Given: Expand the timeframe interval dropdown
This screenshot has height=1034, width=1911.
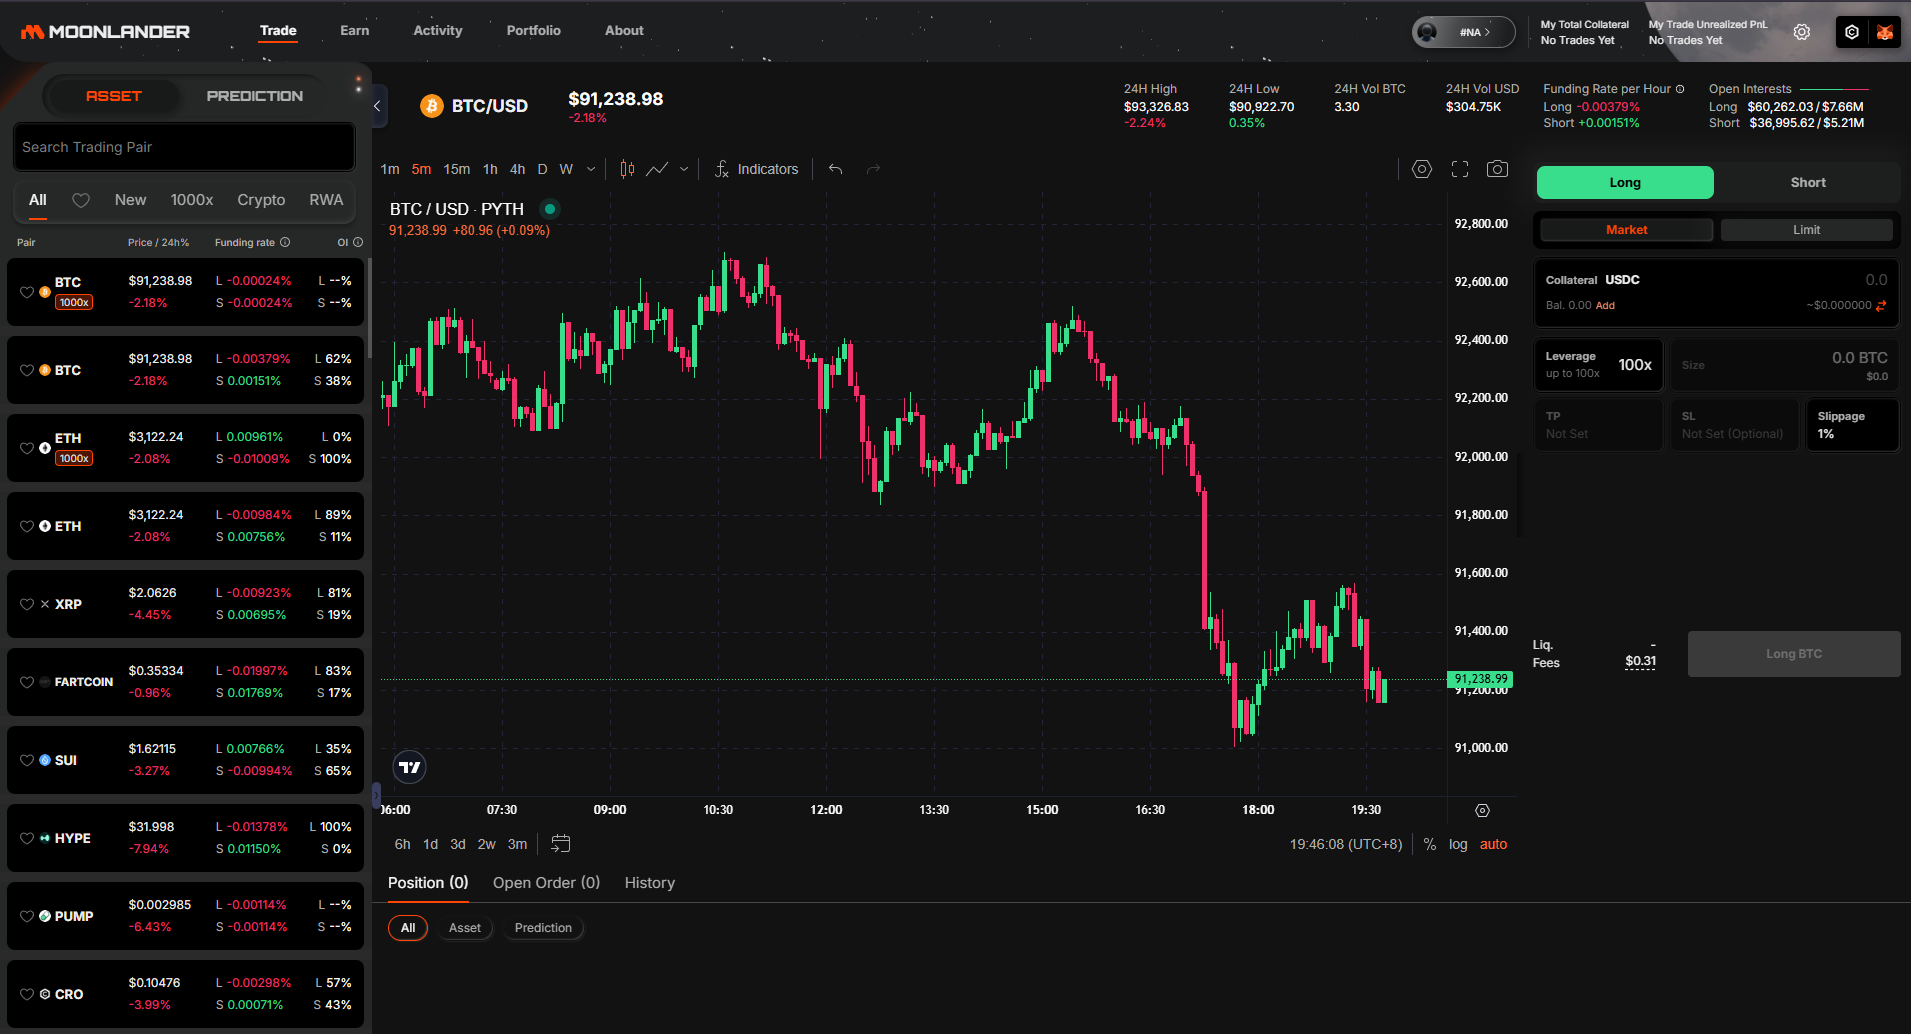Looking at the screenshot, I should pyautogui.click(x=591, y=169).
